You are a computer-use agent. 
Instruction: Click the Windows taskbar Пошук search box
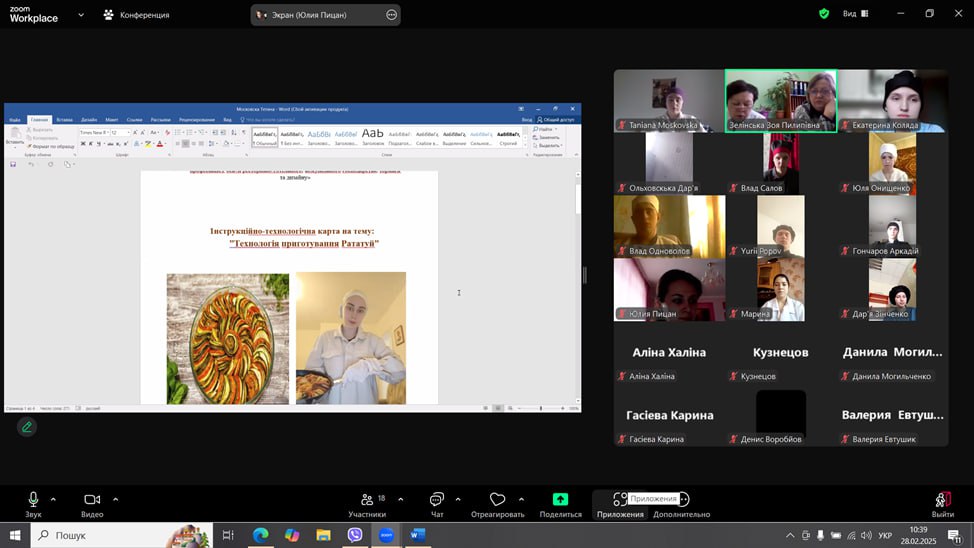[122, 535]
